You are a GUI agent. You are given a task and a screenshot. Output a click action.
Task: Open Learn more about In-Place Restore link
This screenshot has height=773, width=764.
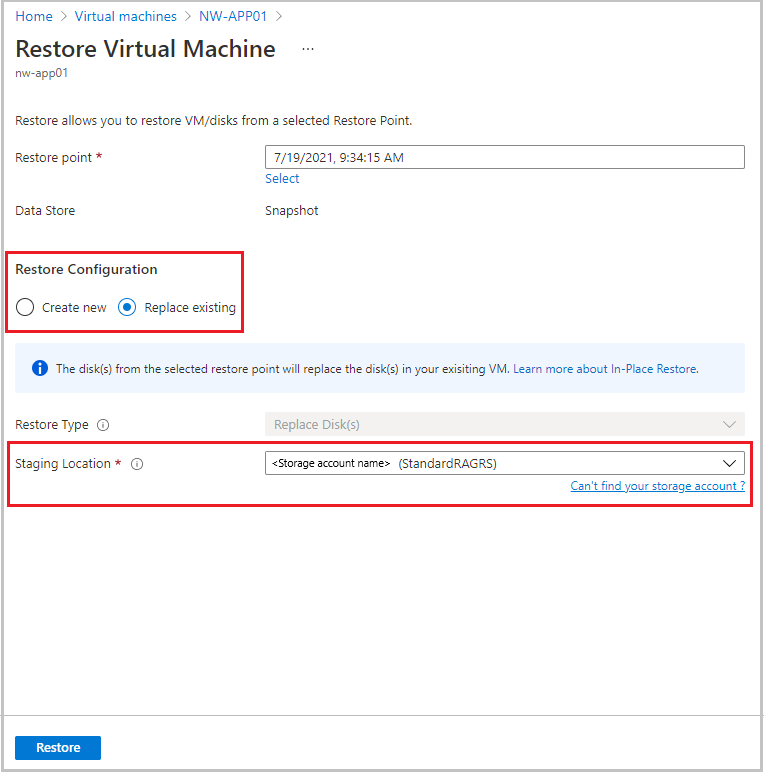coord(606,369)
